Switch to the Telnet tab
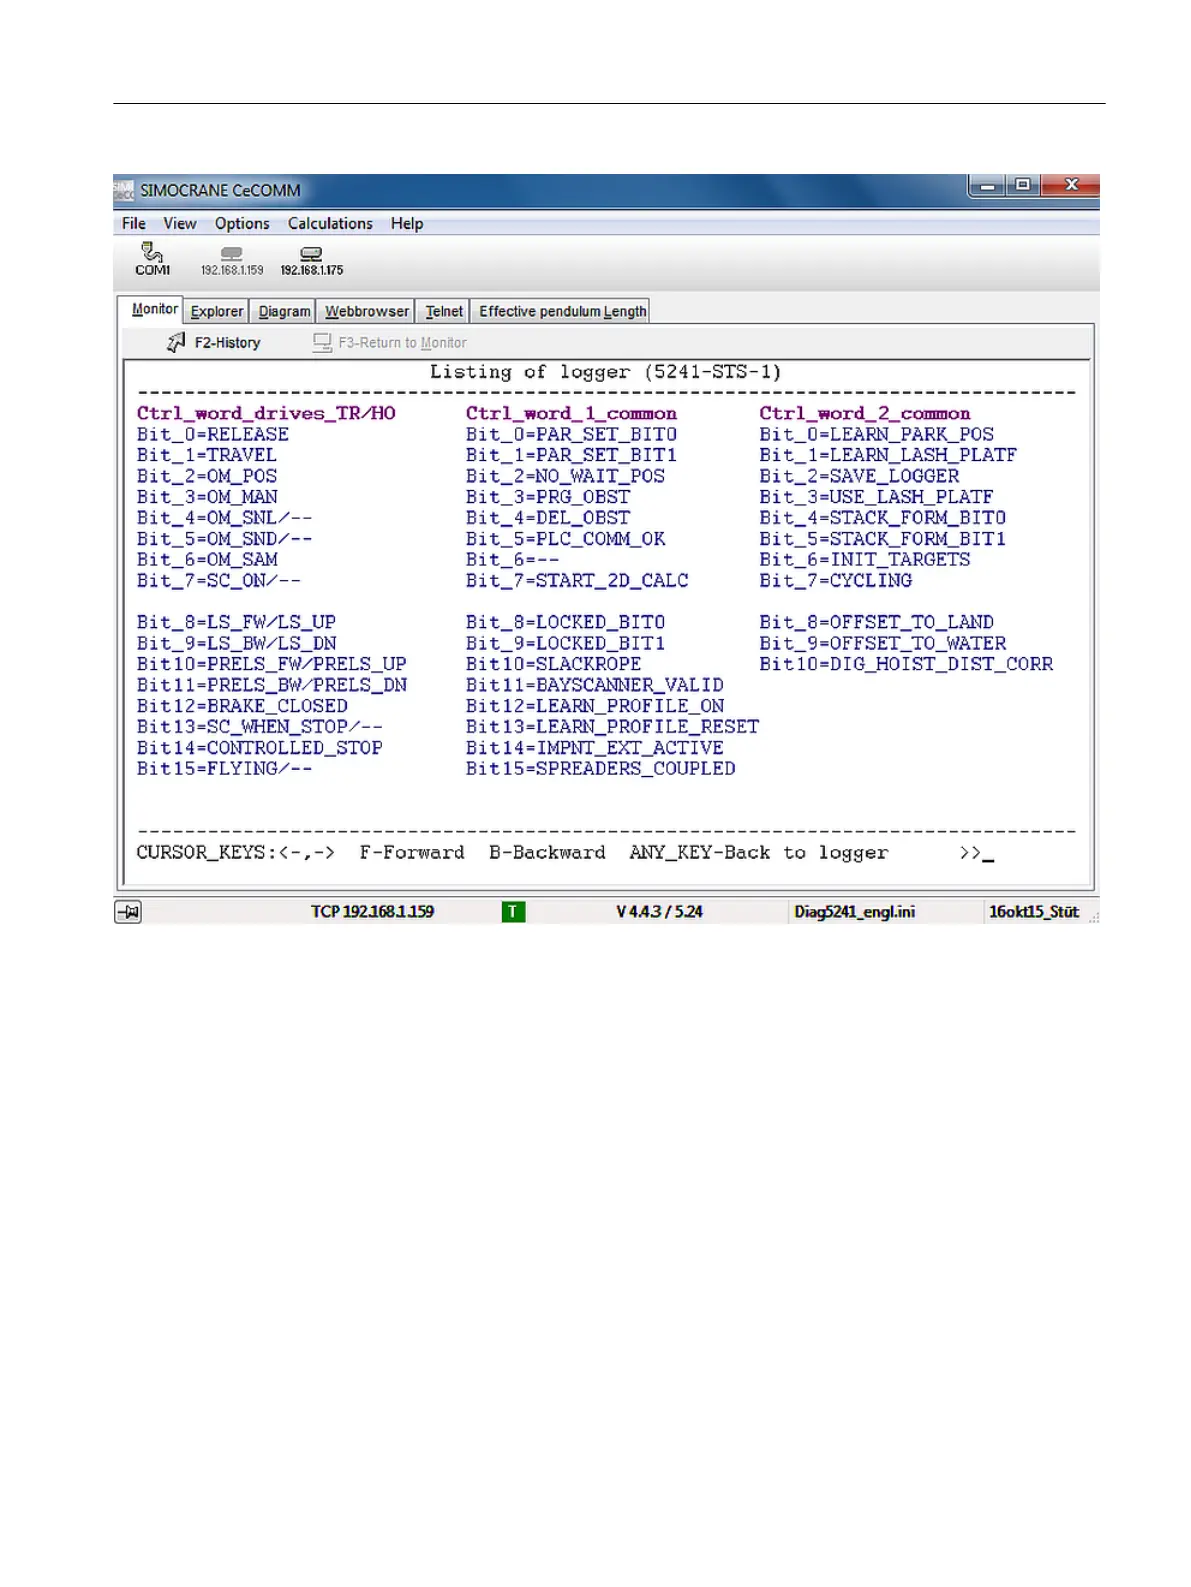 (x=444, y=312)
